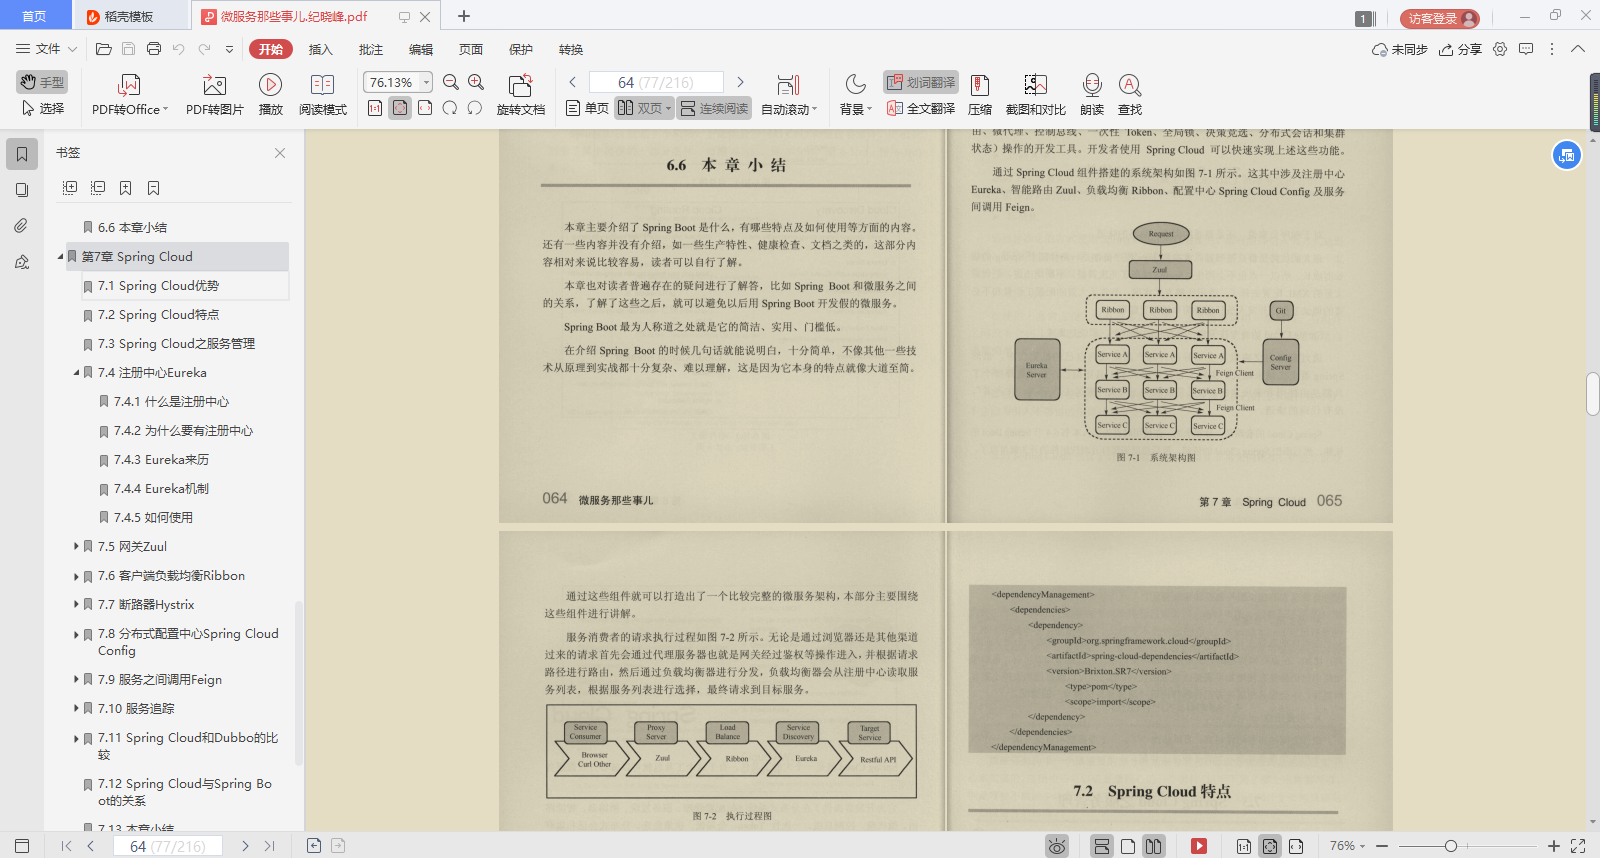Open bookmarks panel sidebar icon
The height and width of the screenshot is (858, 1600).
[22, 154]
